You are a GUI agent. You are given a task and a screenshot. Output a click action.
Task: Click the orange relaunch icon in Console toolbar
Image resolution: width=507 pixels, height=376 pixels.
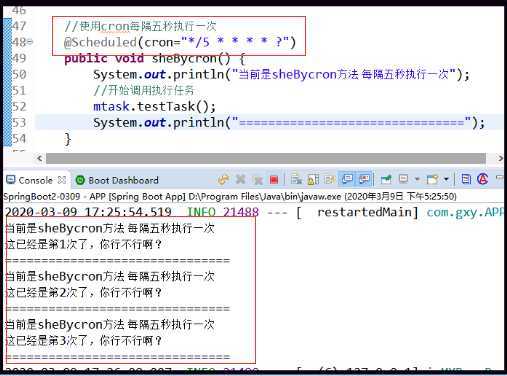(223, 180)
